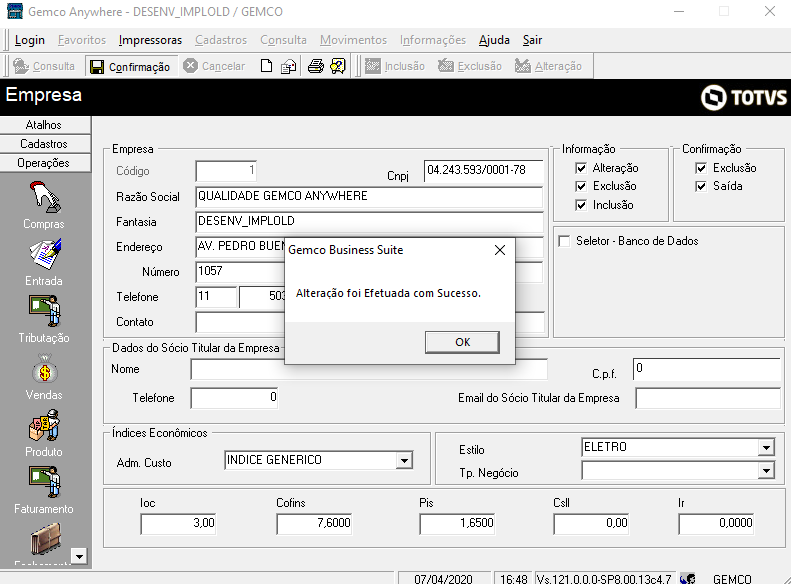Click the TOTVS logo in header

(744, 97)
